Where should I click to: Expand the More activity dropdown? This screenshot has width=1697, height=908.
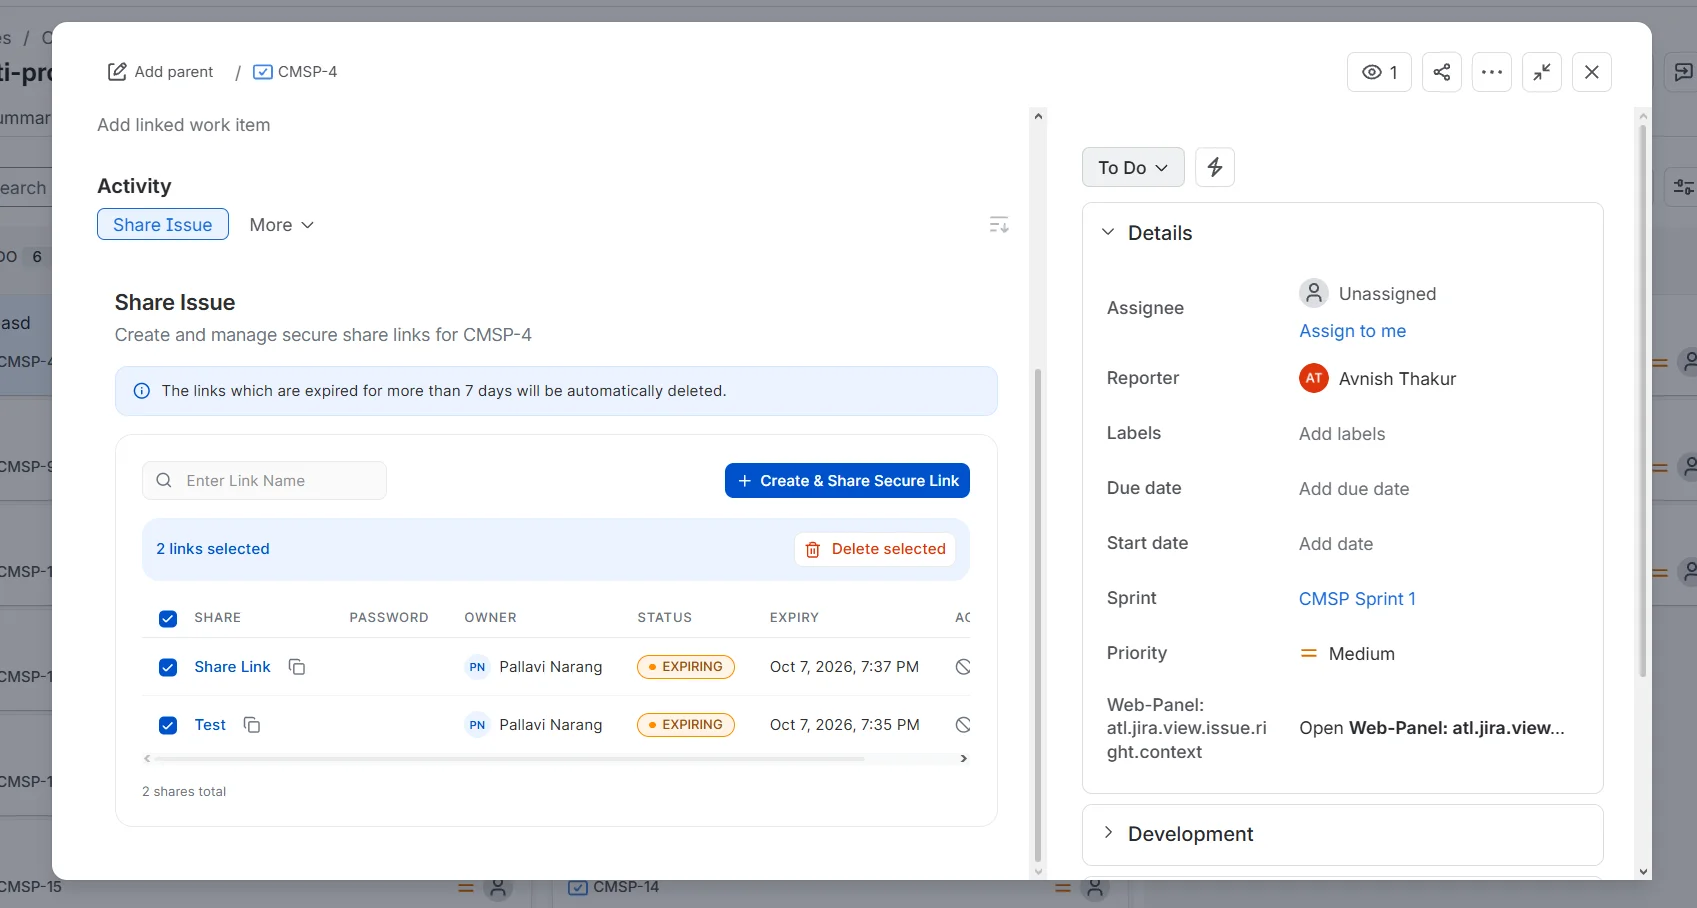pos(282,225)
